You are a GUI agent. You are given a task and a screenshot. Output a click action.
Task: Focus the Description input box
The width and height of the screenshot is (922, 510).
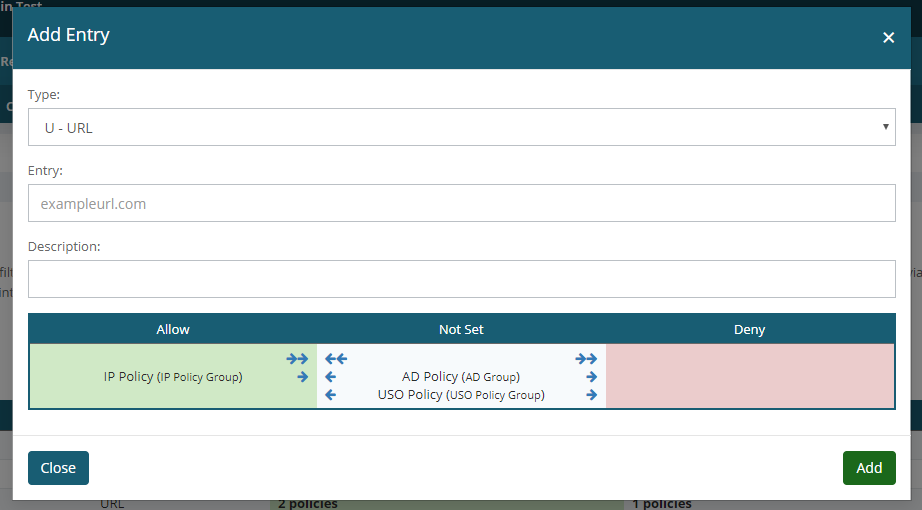click(461, 279)
